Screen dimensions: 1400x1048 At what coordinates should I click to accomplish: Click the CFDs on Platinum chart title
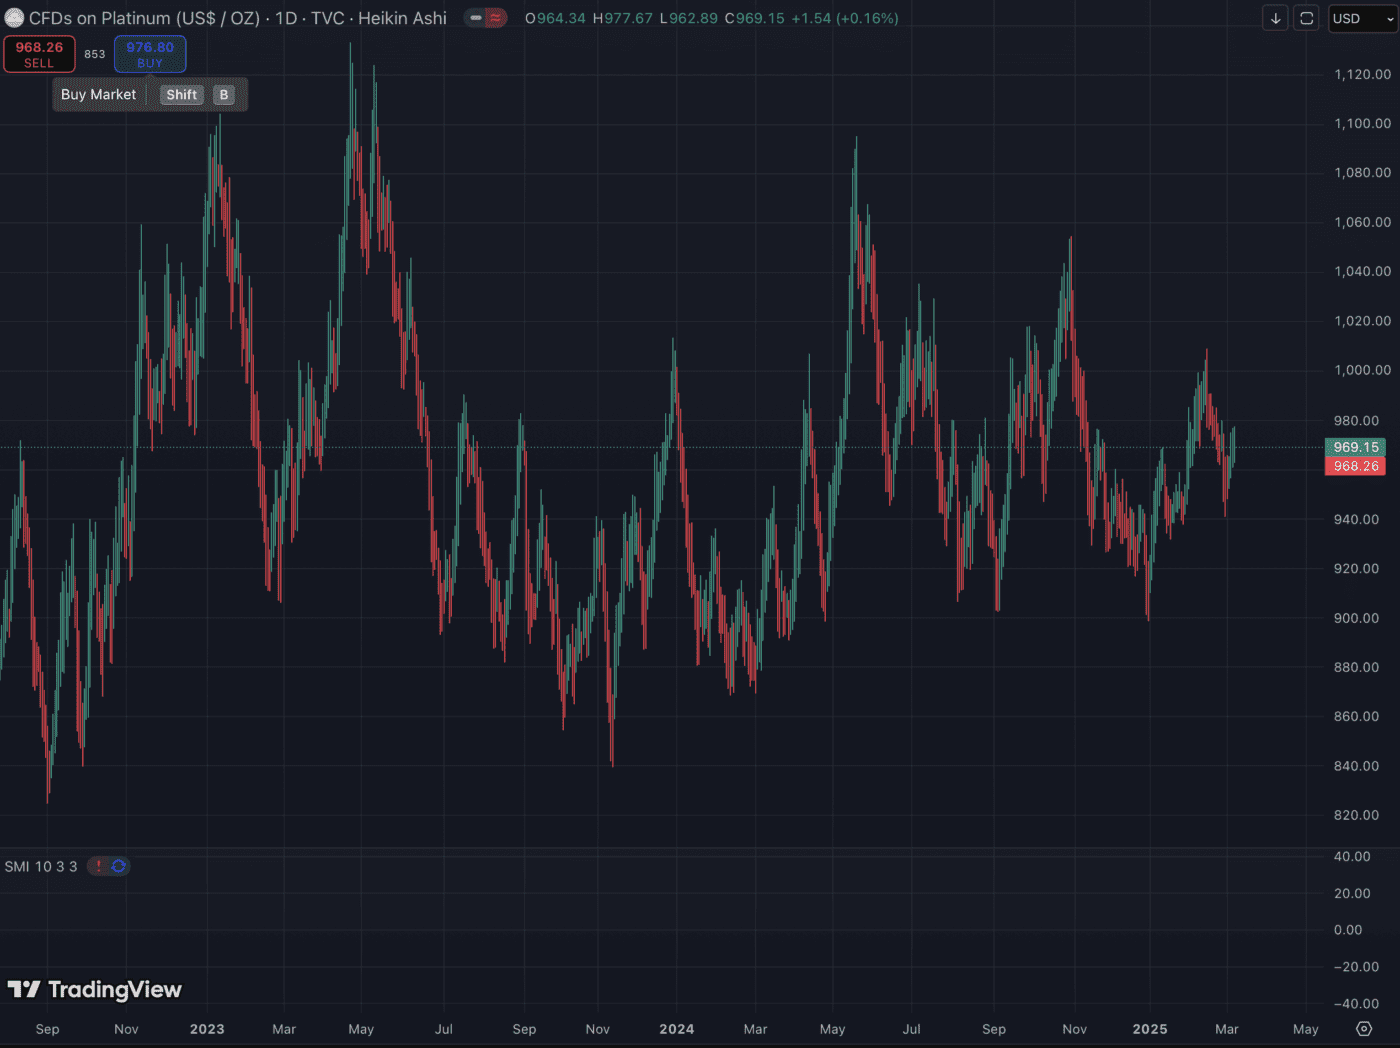tap(238, 18)
